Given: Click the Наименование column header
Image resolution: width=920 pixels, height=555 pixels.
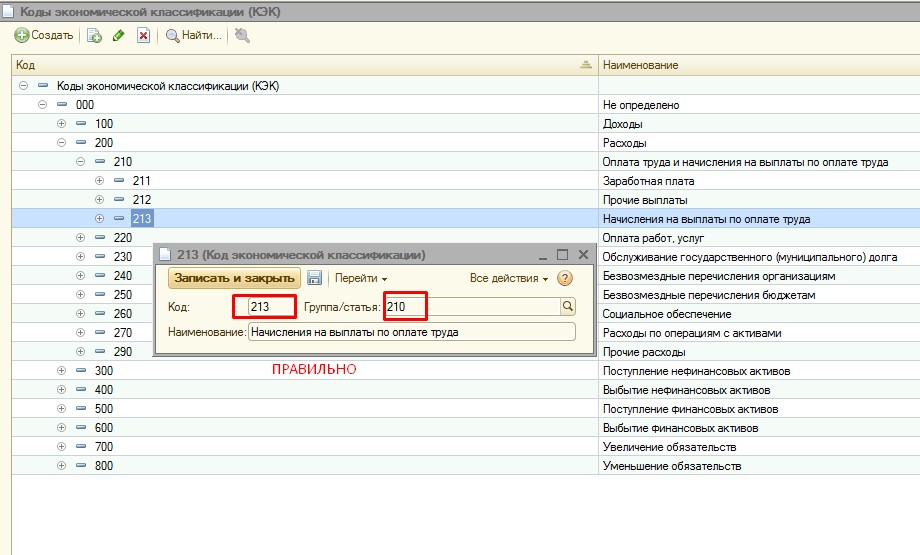Looking at the screenshot, I should coord(758,65).
